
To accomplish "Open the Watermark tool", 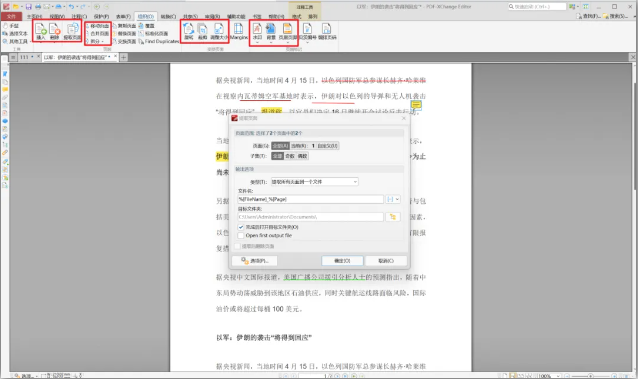I will click(257, 31).
